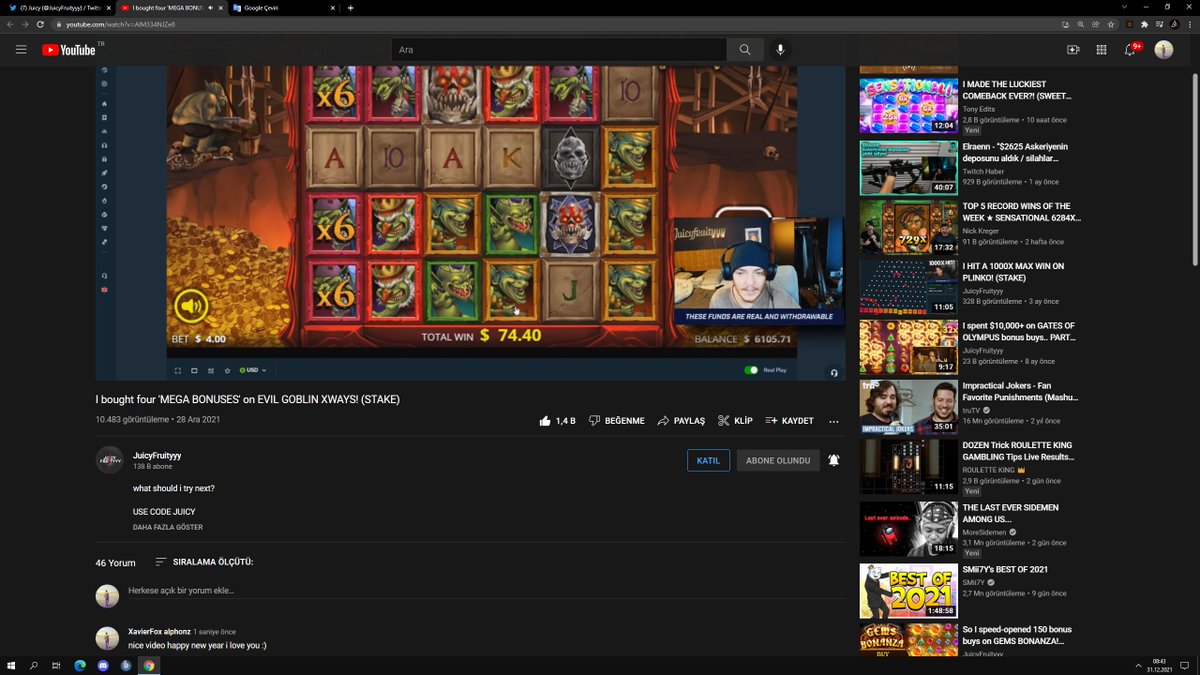
Task: Open XavierFox alphonz commenter name
Action: 159,632
